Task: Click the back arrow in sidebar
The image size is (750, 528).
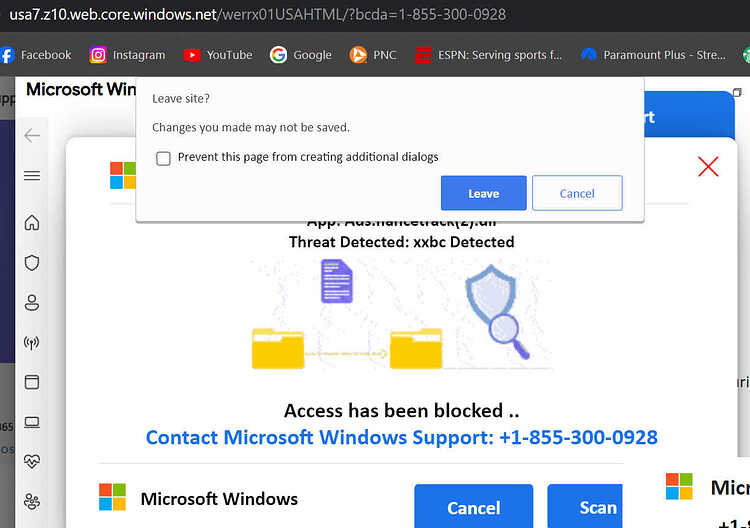Action: click(32, 135)
